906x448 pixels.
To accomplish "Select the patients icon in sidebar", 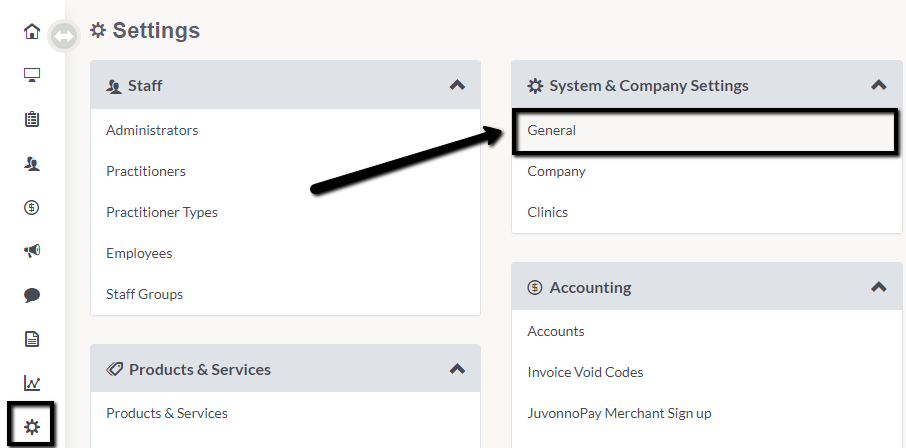I will [x=32, y=164].
